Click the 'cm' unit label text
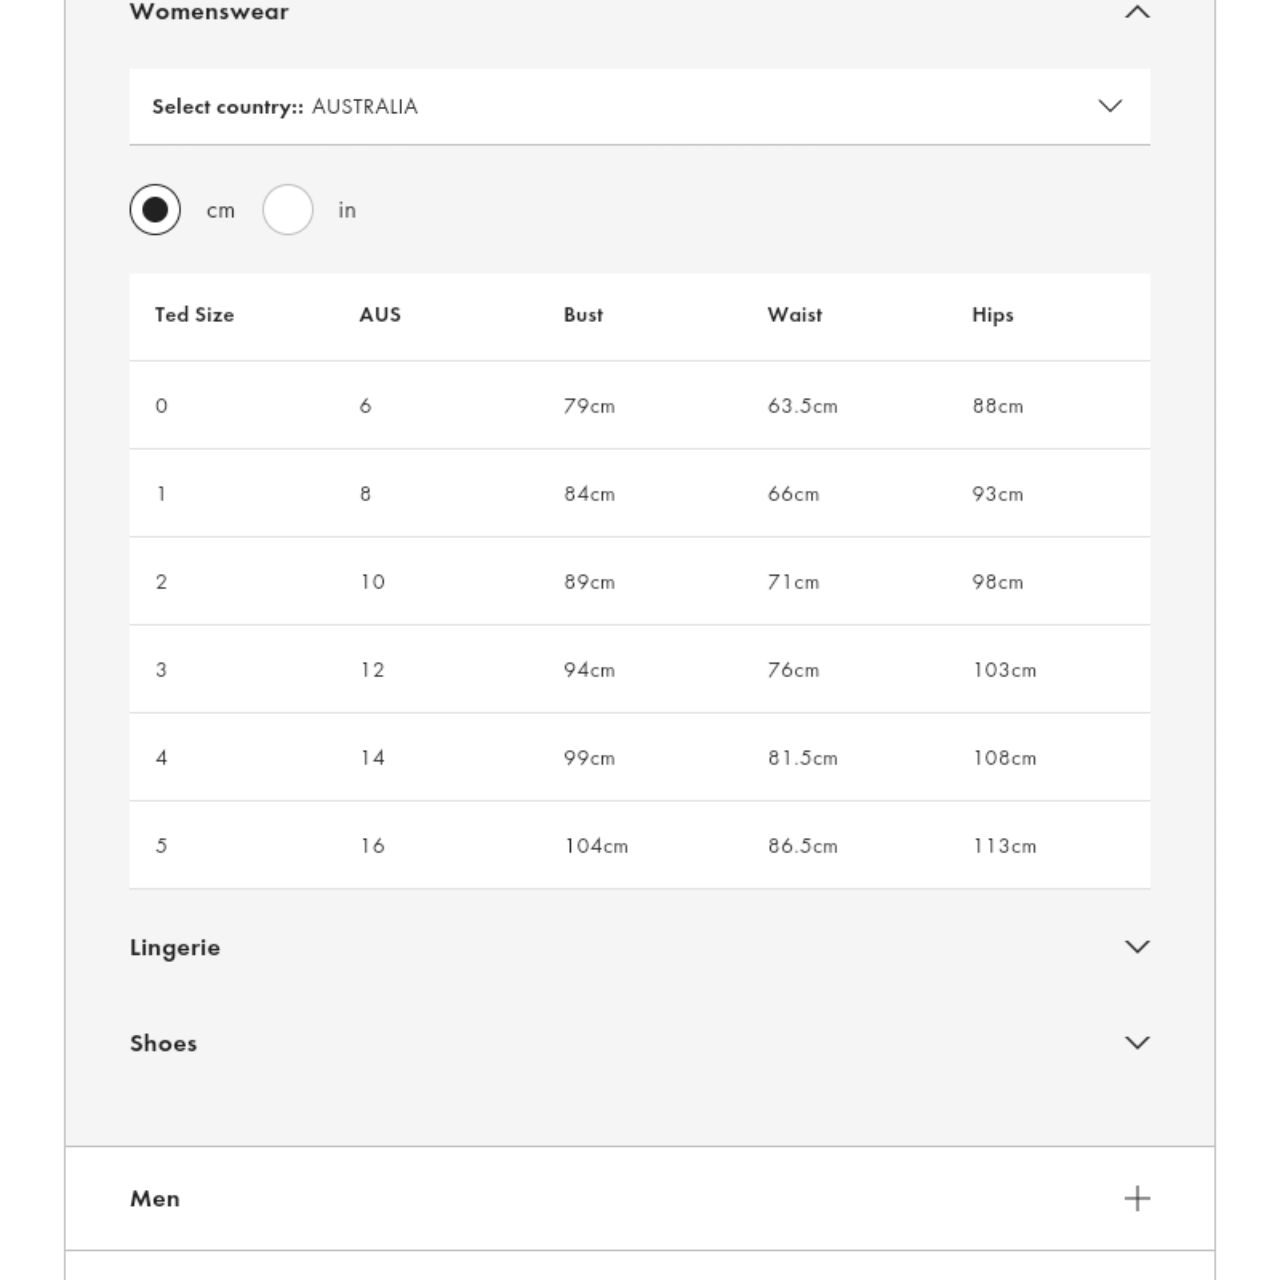Image resolution: width=1280 pixels, height=1280 pixels. point(221,211)
